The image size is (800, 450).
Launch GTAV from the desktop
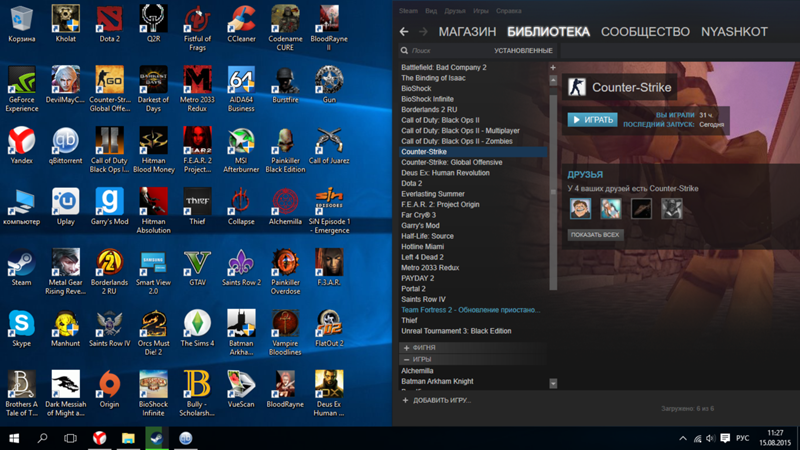point(197,267)
